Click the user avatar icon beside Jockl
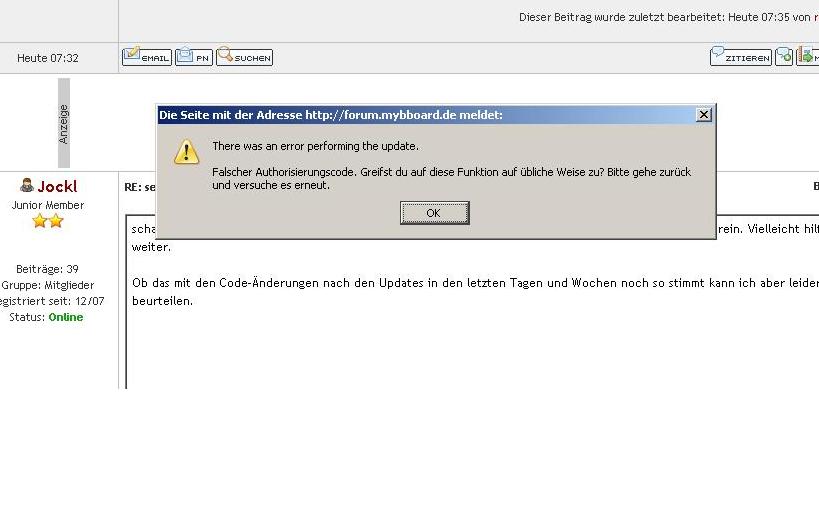 click(x=27, y=185)
